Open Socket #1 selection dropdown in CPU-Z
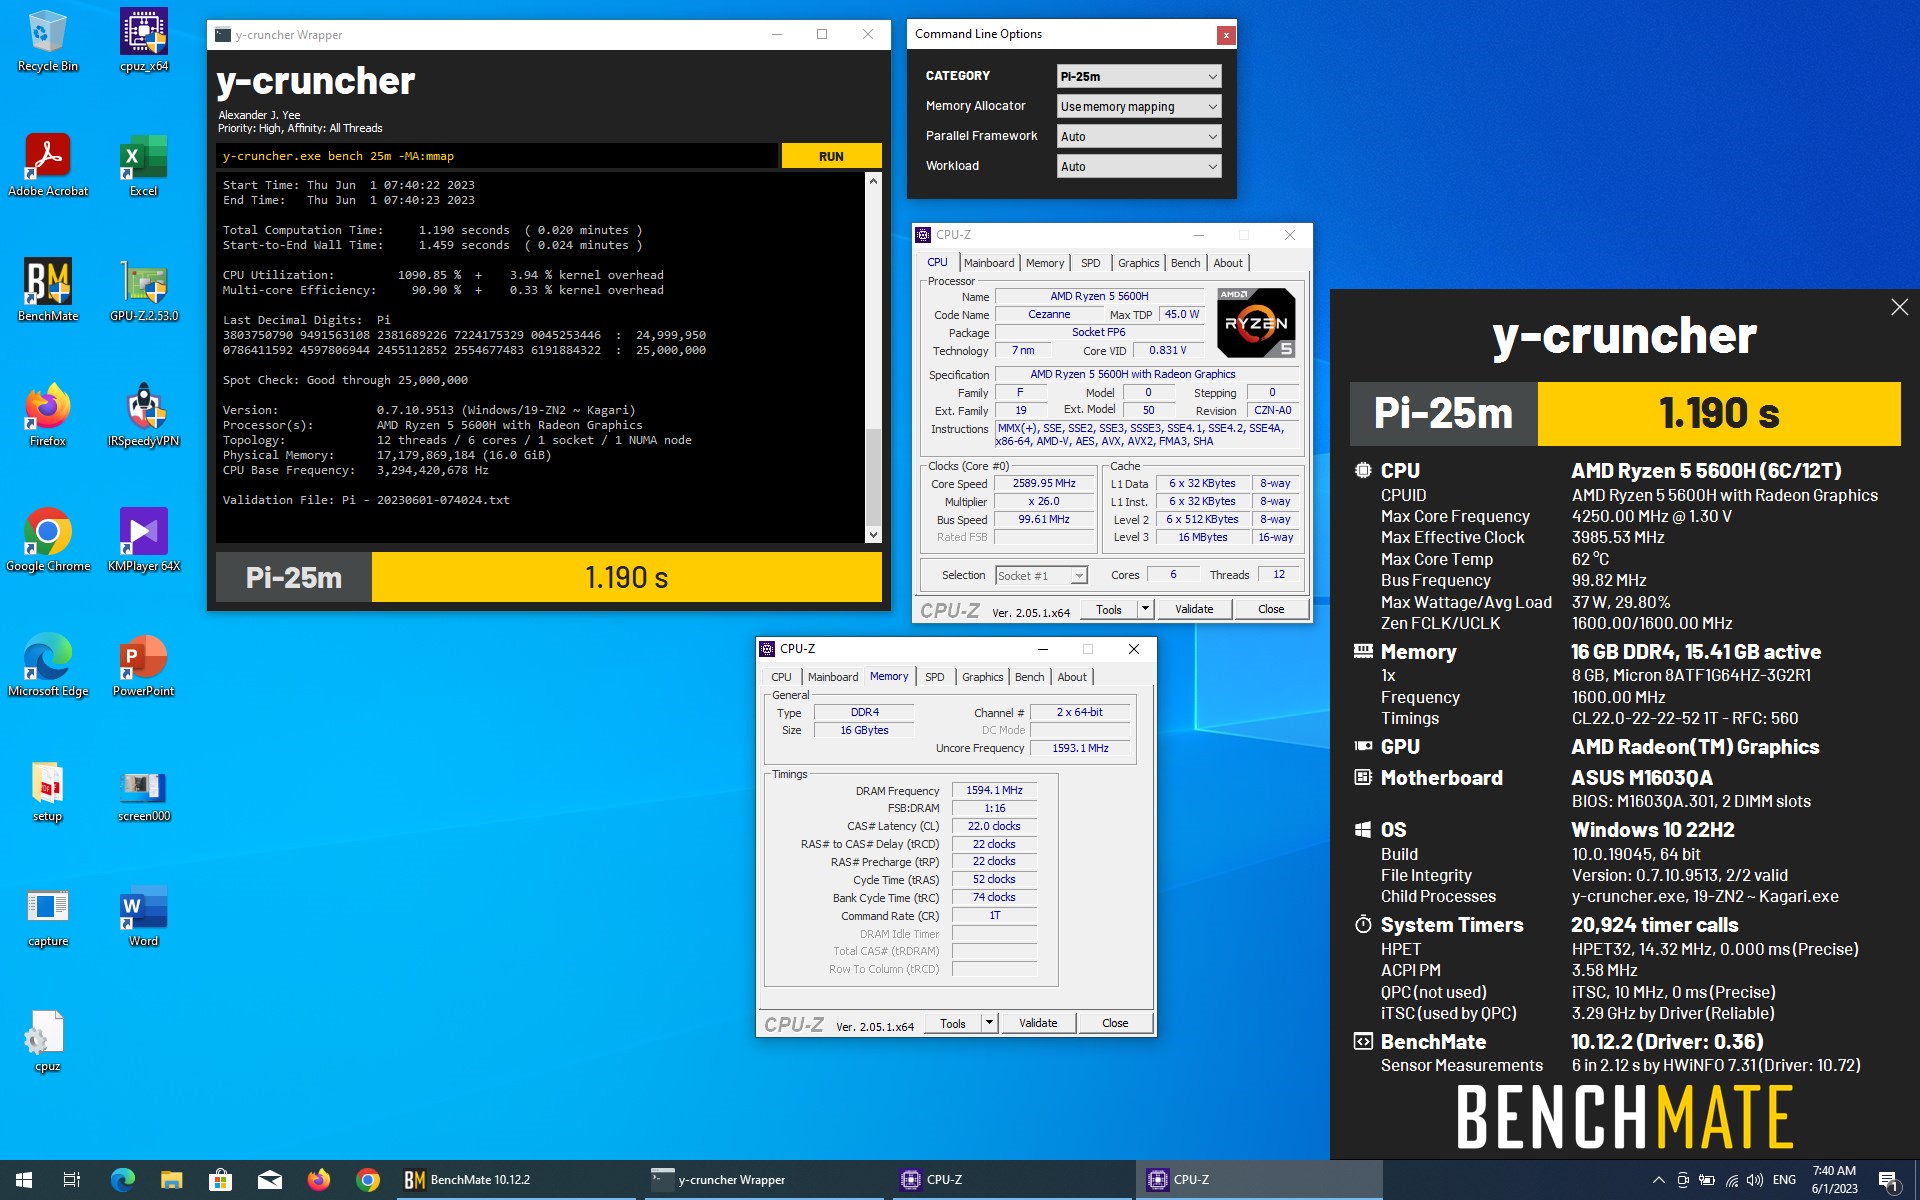This screenshot has height=1200, width=1920. point(1041,575)
